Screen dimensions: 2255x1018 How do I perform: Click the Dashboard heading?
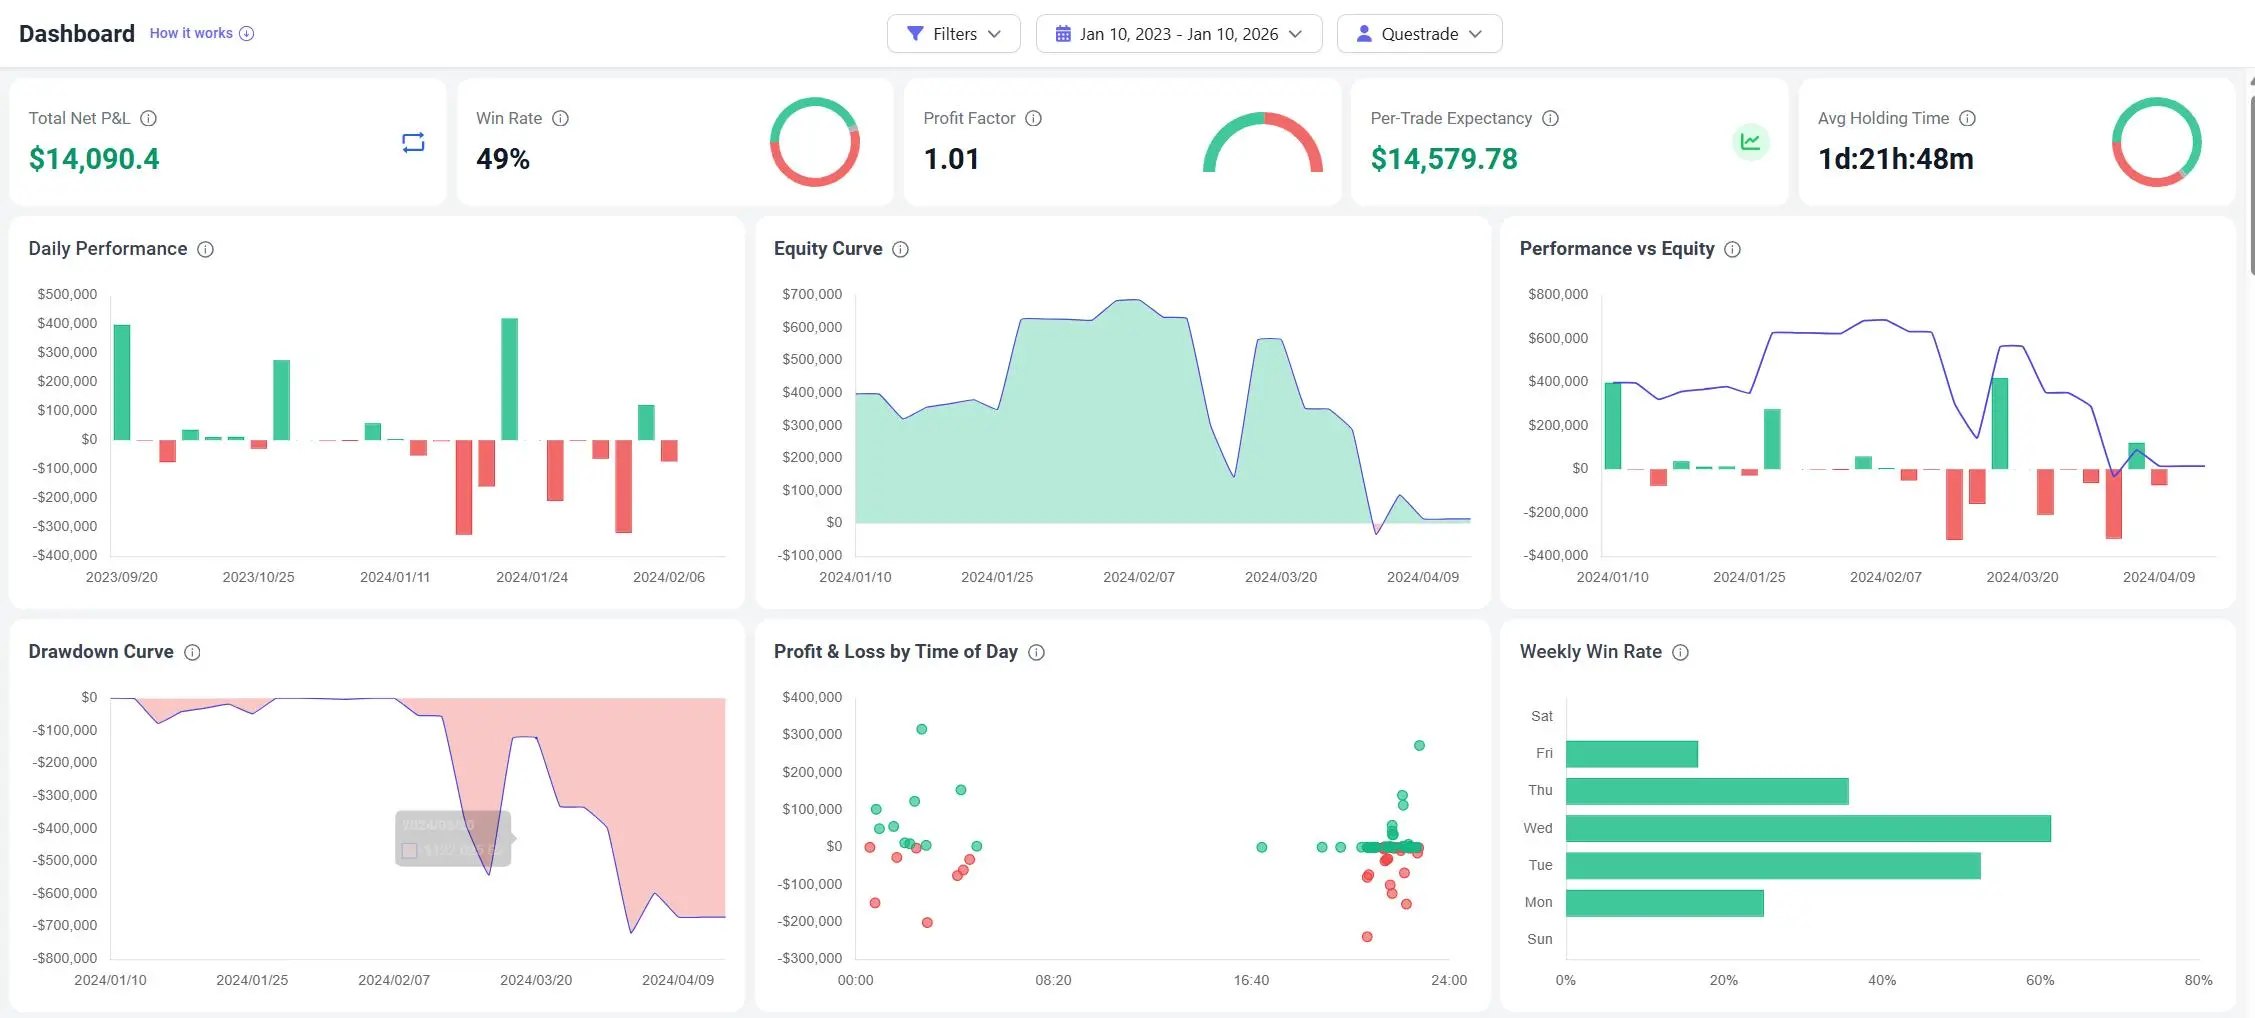pyautogui.click(x=75, y=33)
